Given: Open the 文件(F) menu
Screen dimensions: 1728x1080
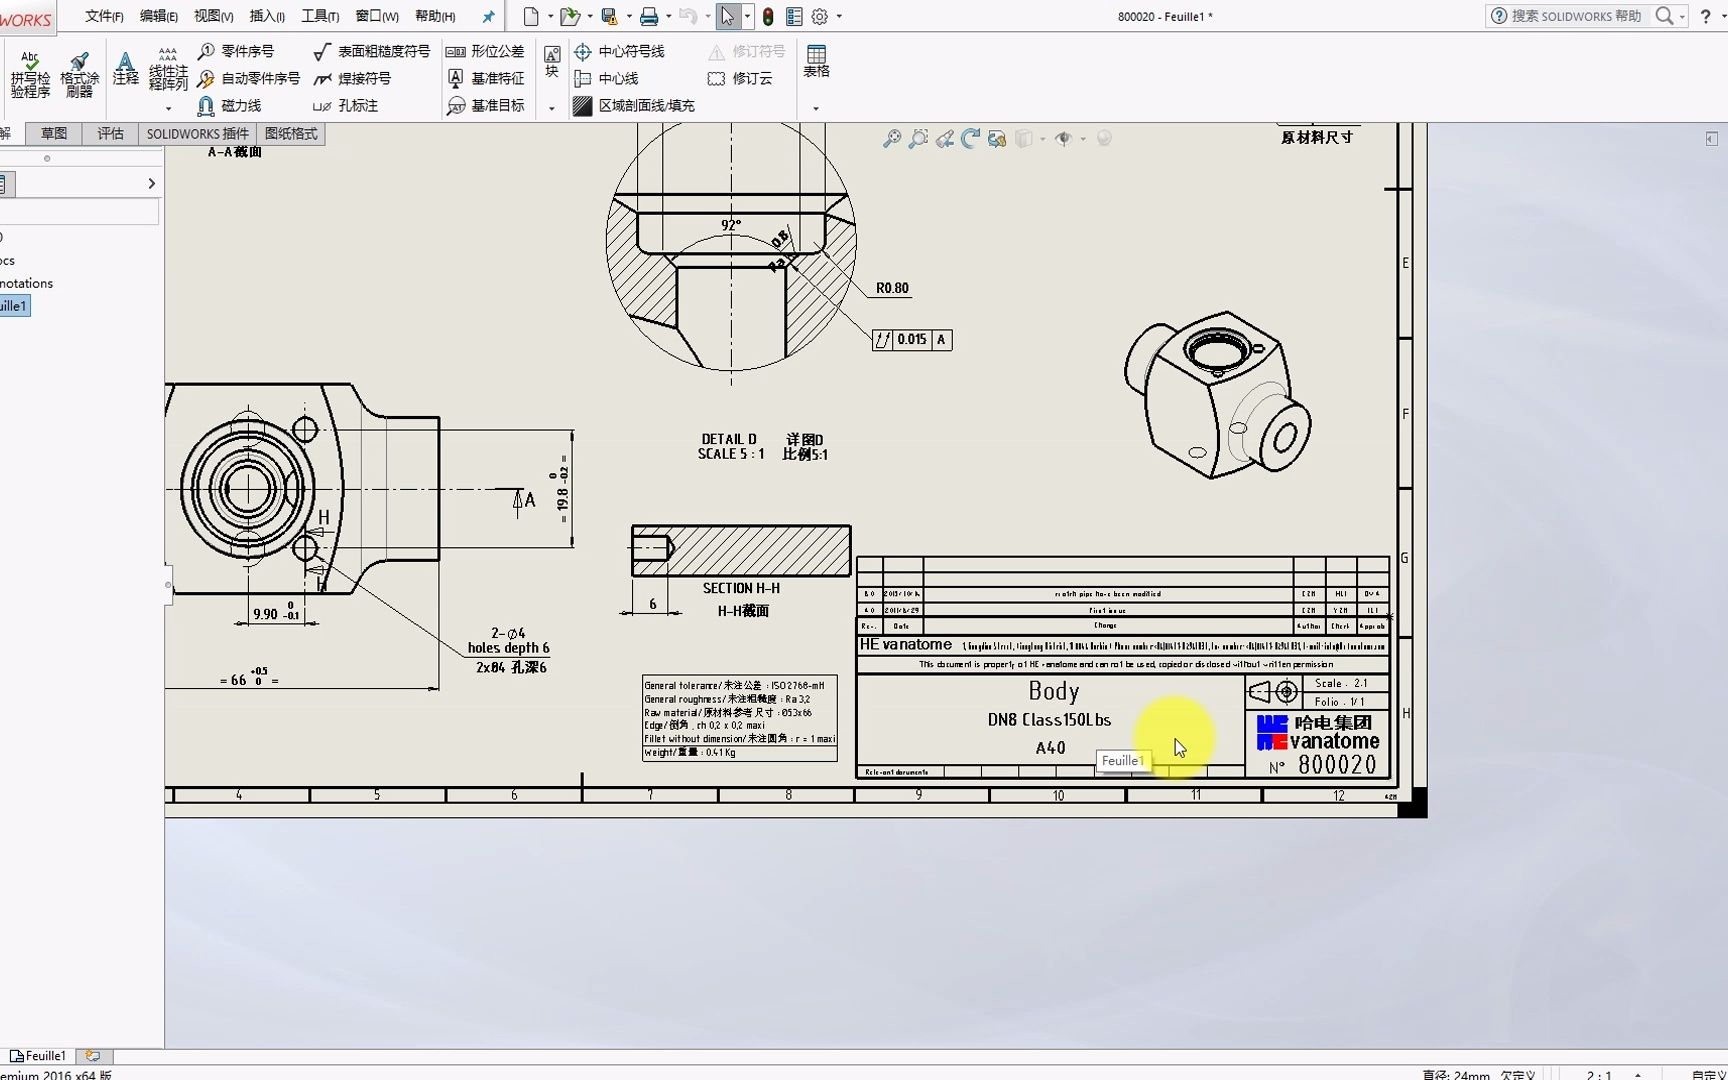Looking at the screenshot, I should pyautogui.click(x=104, y=16).
